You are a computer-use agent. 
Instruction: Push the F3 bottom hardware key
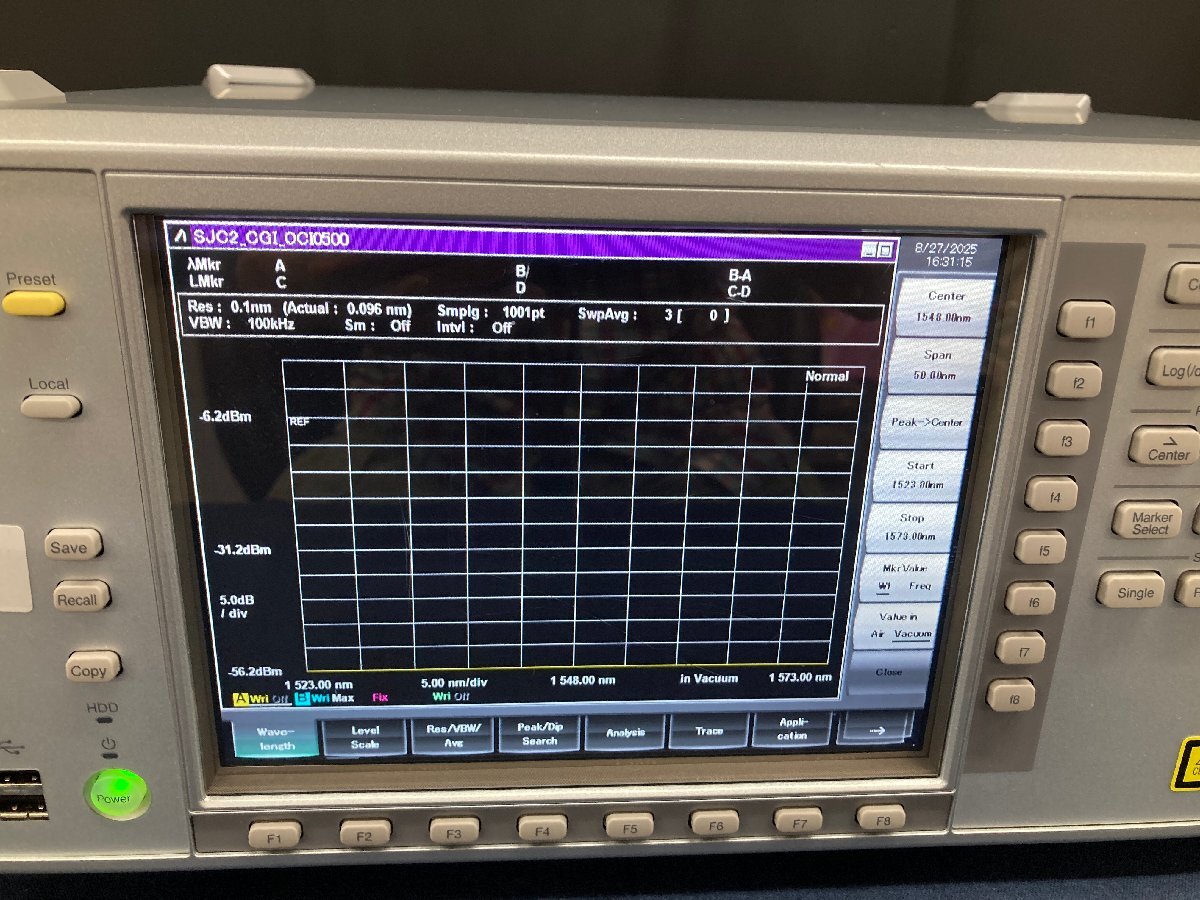[454, 830]
